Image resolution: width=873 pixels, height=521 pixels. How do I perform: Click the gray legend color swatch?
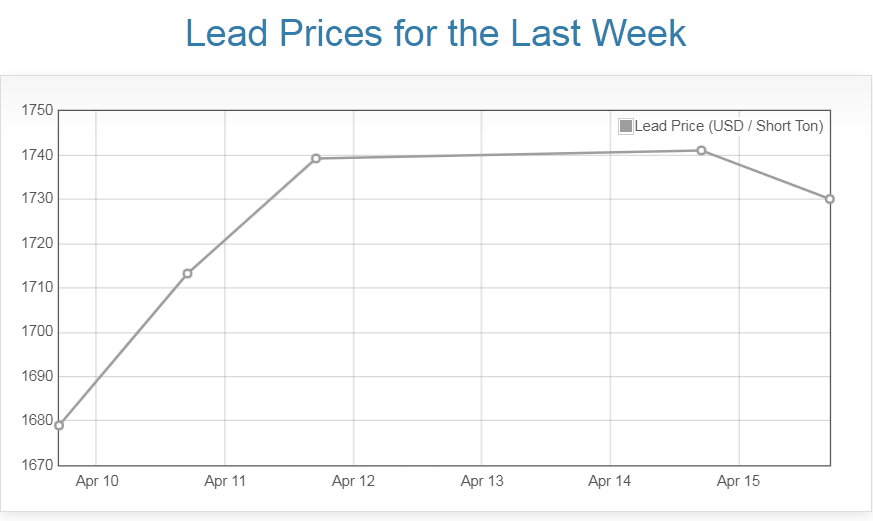[x=626, y=126]
